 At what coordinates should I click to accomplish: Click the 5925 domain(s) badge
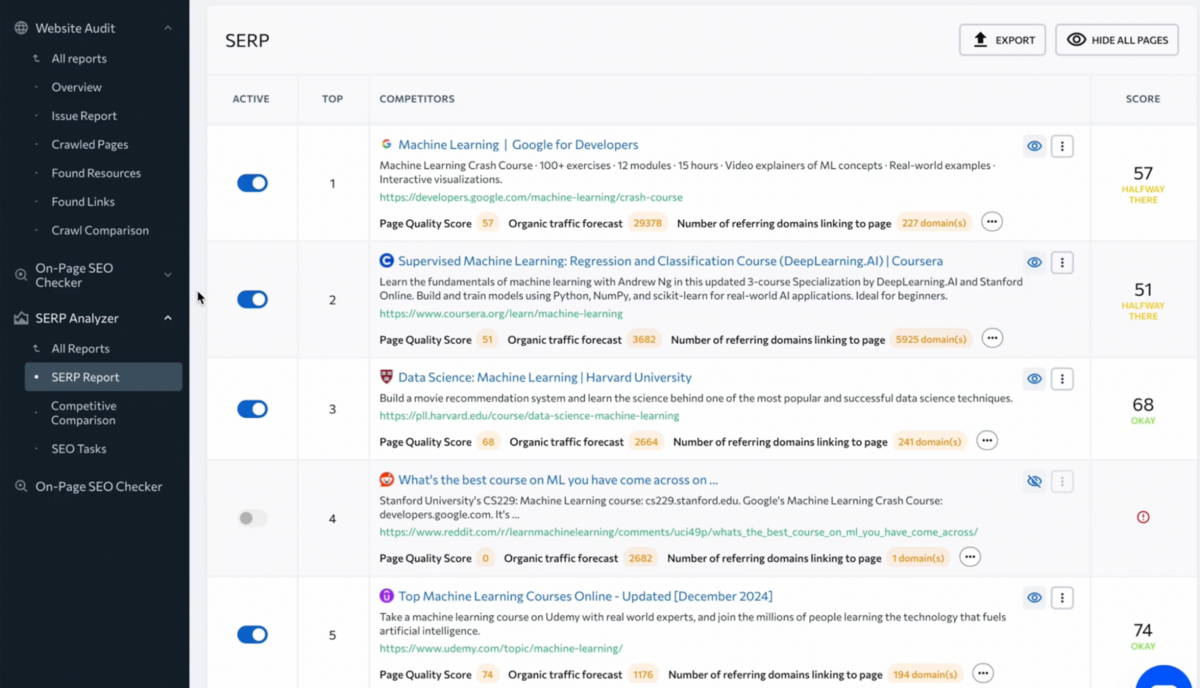931,339
